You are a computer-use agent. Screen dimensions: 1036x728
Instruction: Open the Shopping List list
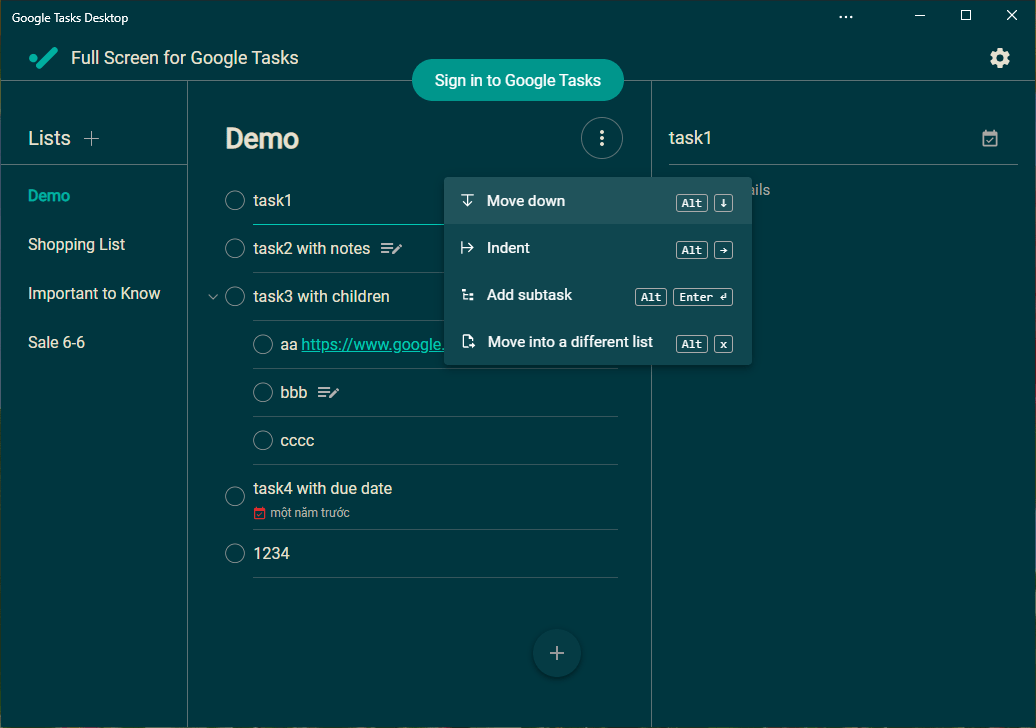77,244
